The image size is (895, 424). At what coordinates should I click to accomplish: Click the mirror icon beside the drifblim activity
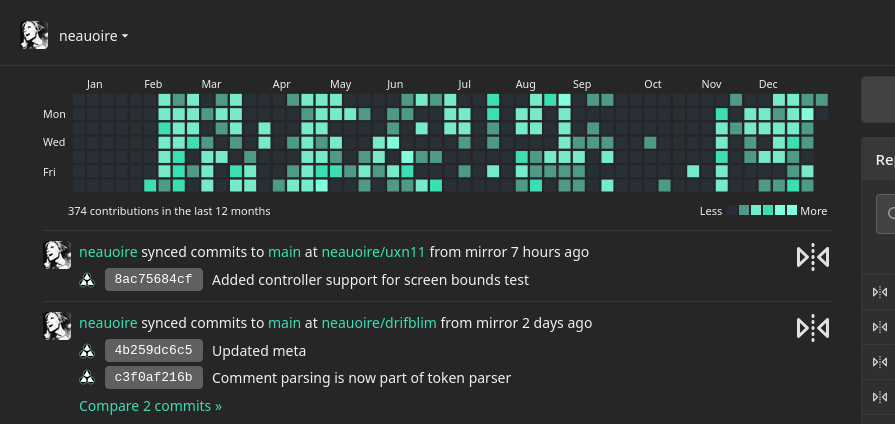tap(813, 329)
